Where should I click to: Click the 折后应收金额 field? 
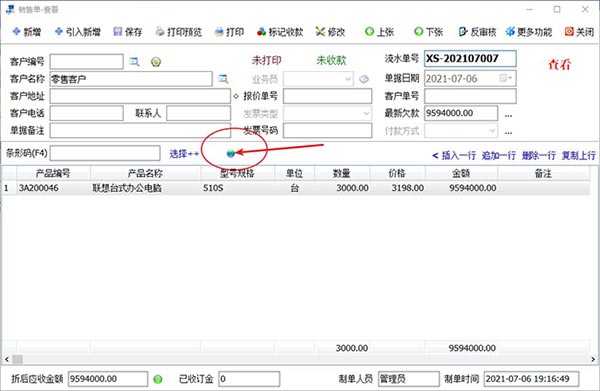(108, 379)
